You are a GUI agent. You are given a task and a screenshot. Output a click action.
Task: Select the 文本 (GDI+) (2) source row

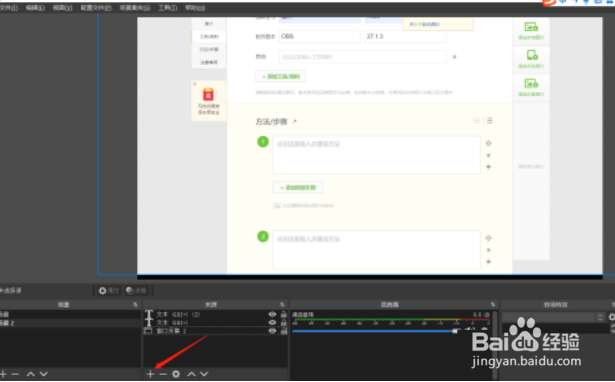[x=215, y=315]
